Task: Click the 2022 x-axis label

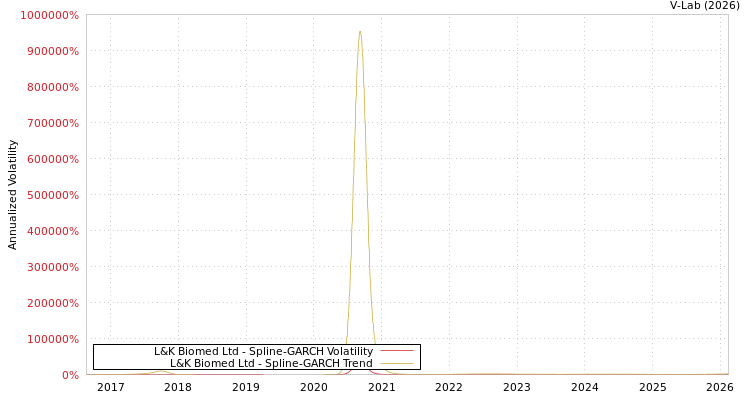Action: point(449,387)
